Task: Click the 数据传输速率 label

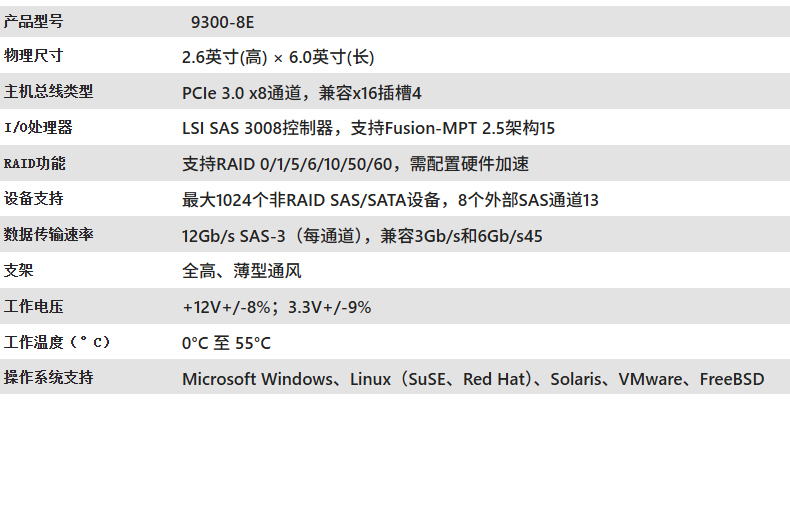Action: click(48, 235)
